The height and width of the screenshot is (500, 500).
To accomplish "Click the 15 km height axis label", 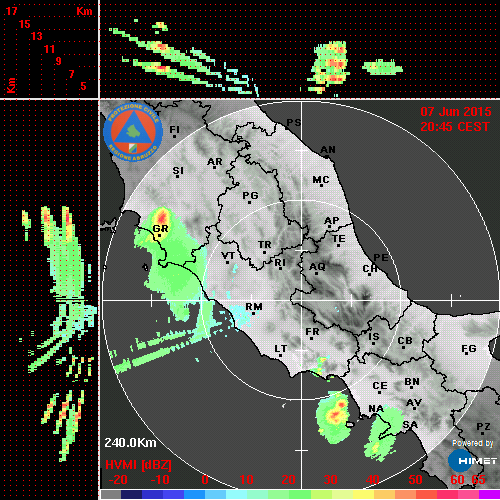I will coord(24,24).
